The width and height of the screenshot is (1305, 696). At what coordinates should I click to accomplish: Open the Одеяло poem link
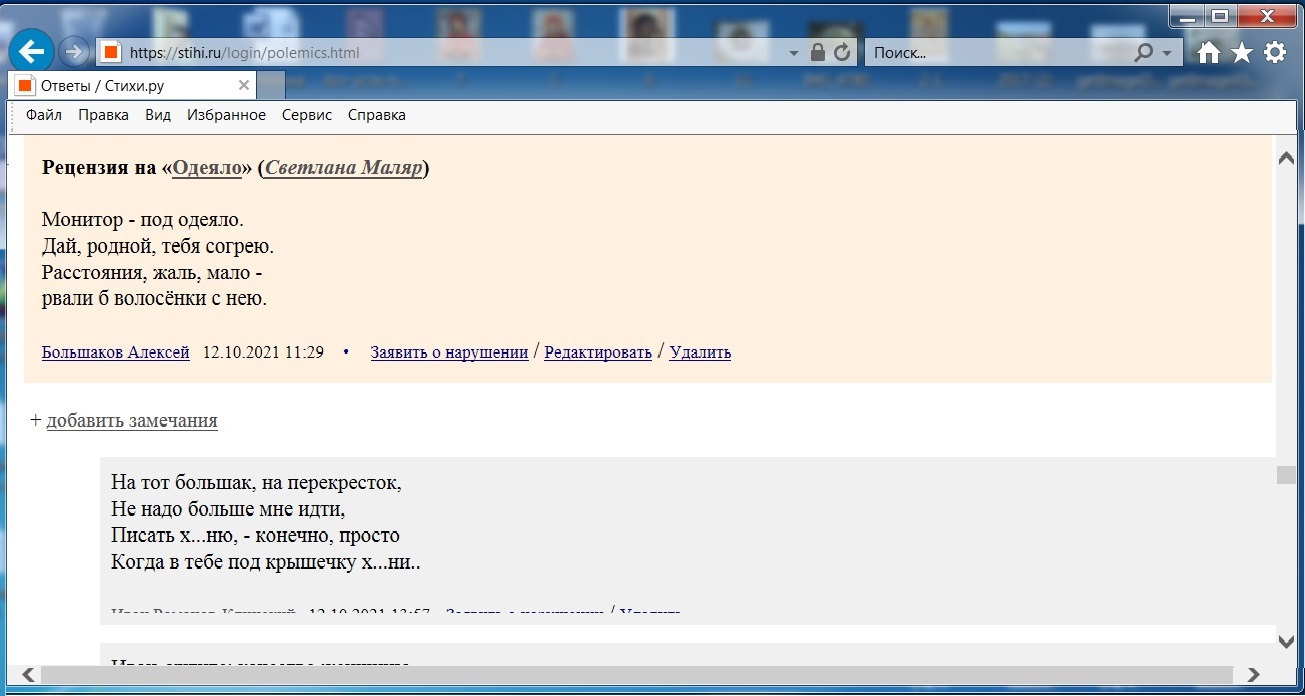[x=207, y=168]
